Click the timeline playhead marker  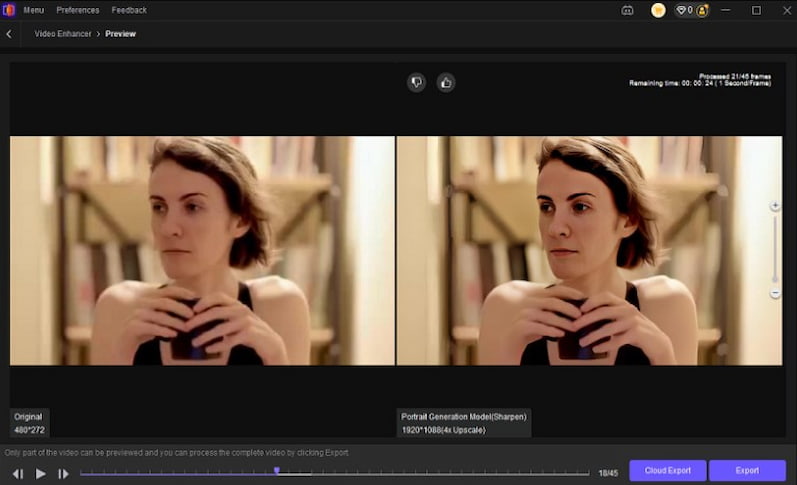(x=277, y=471)
